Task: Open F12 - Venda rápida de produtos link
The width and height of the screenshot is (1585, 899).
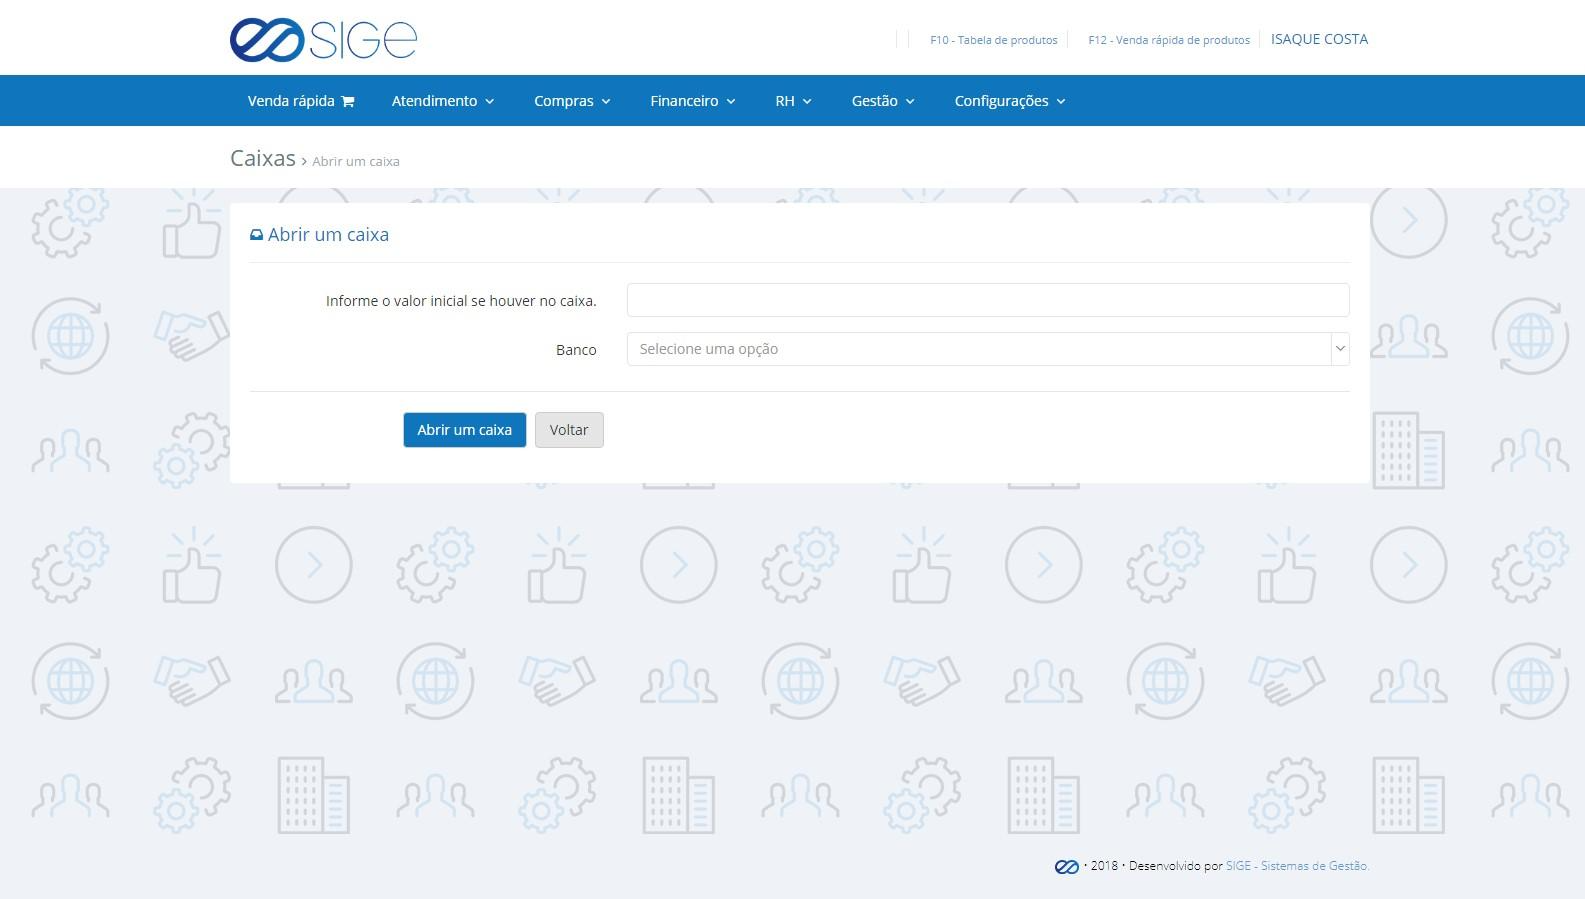Action: [1169, 40]
